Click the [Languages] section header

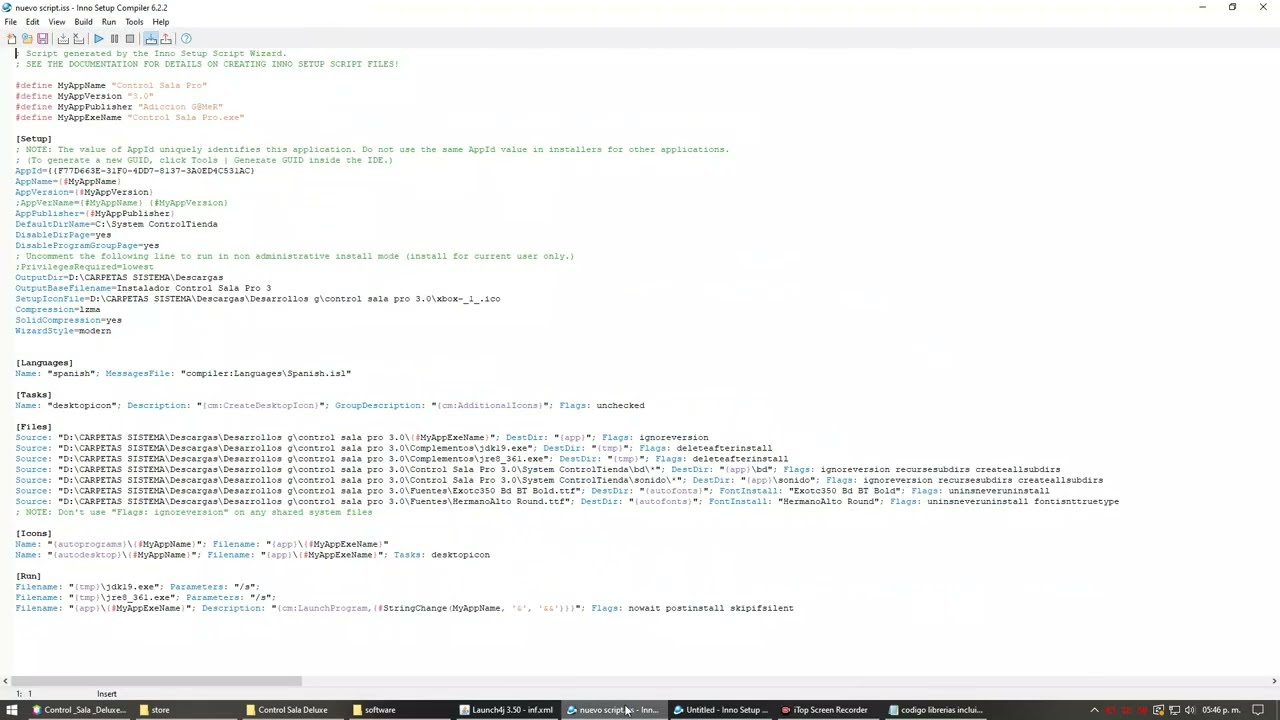click(44, 363)
